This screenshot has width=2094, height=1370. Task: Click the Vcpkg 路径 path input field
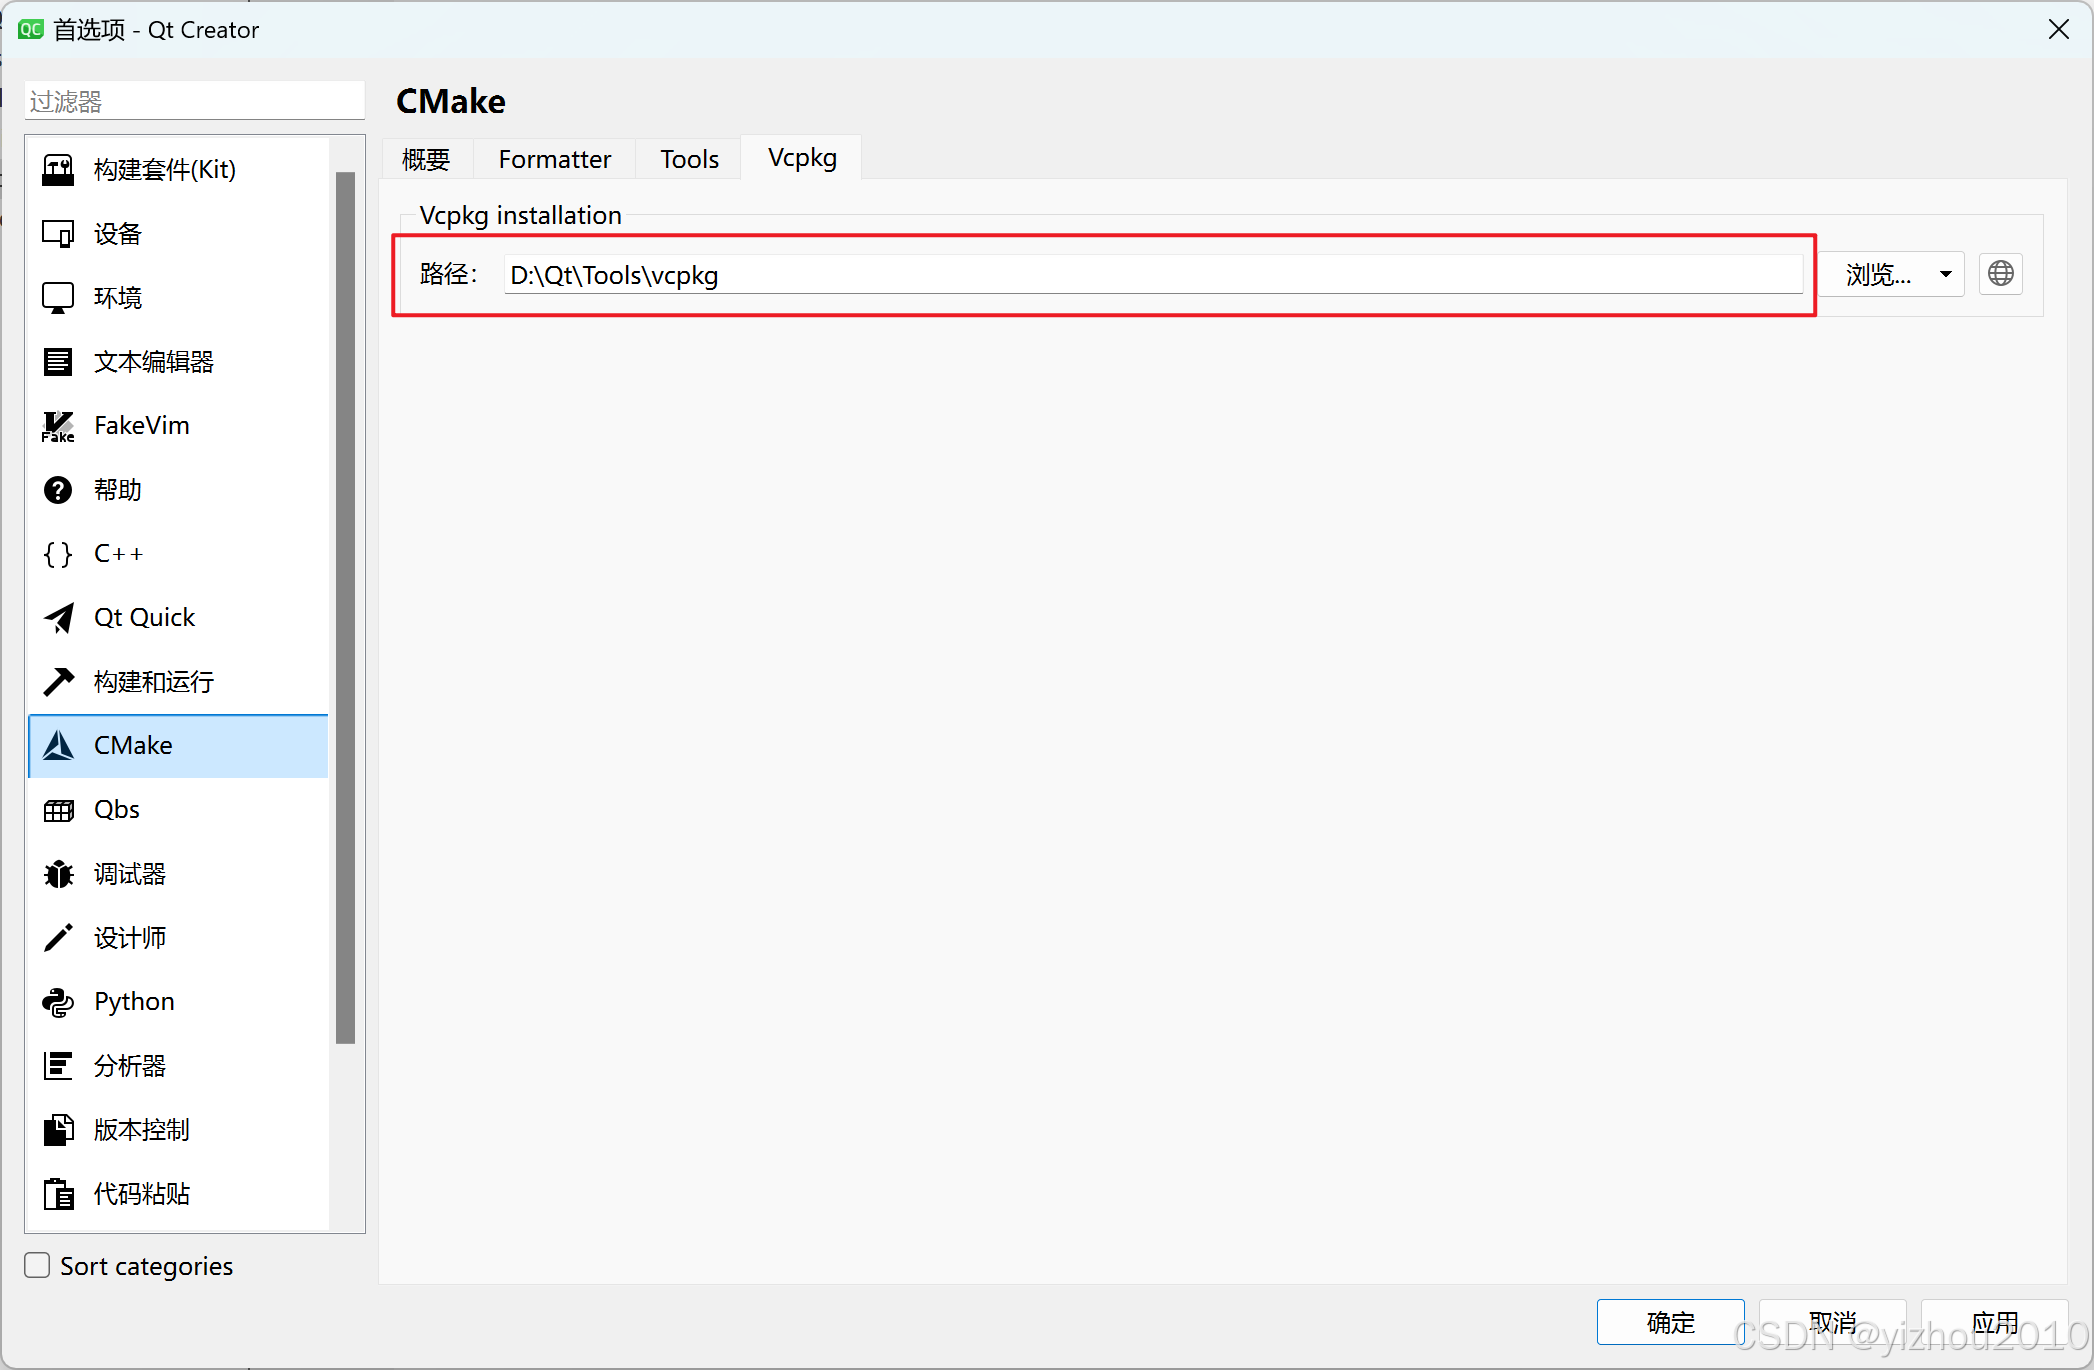tap(1153, 275)
